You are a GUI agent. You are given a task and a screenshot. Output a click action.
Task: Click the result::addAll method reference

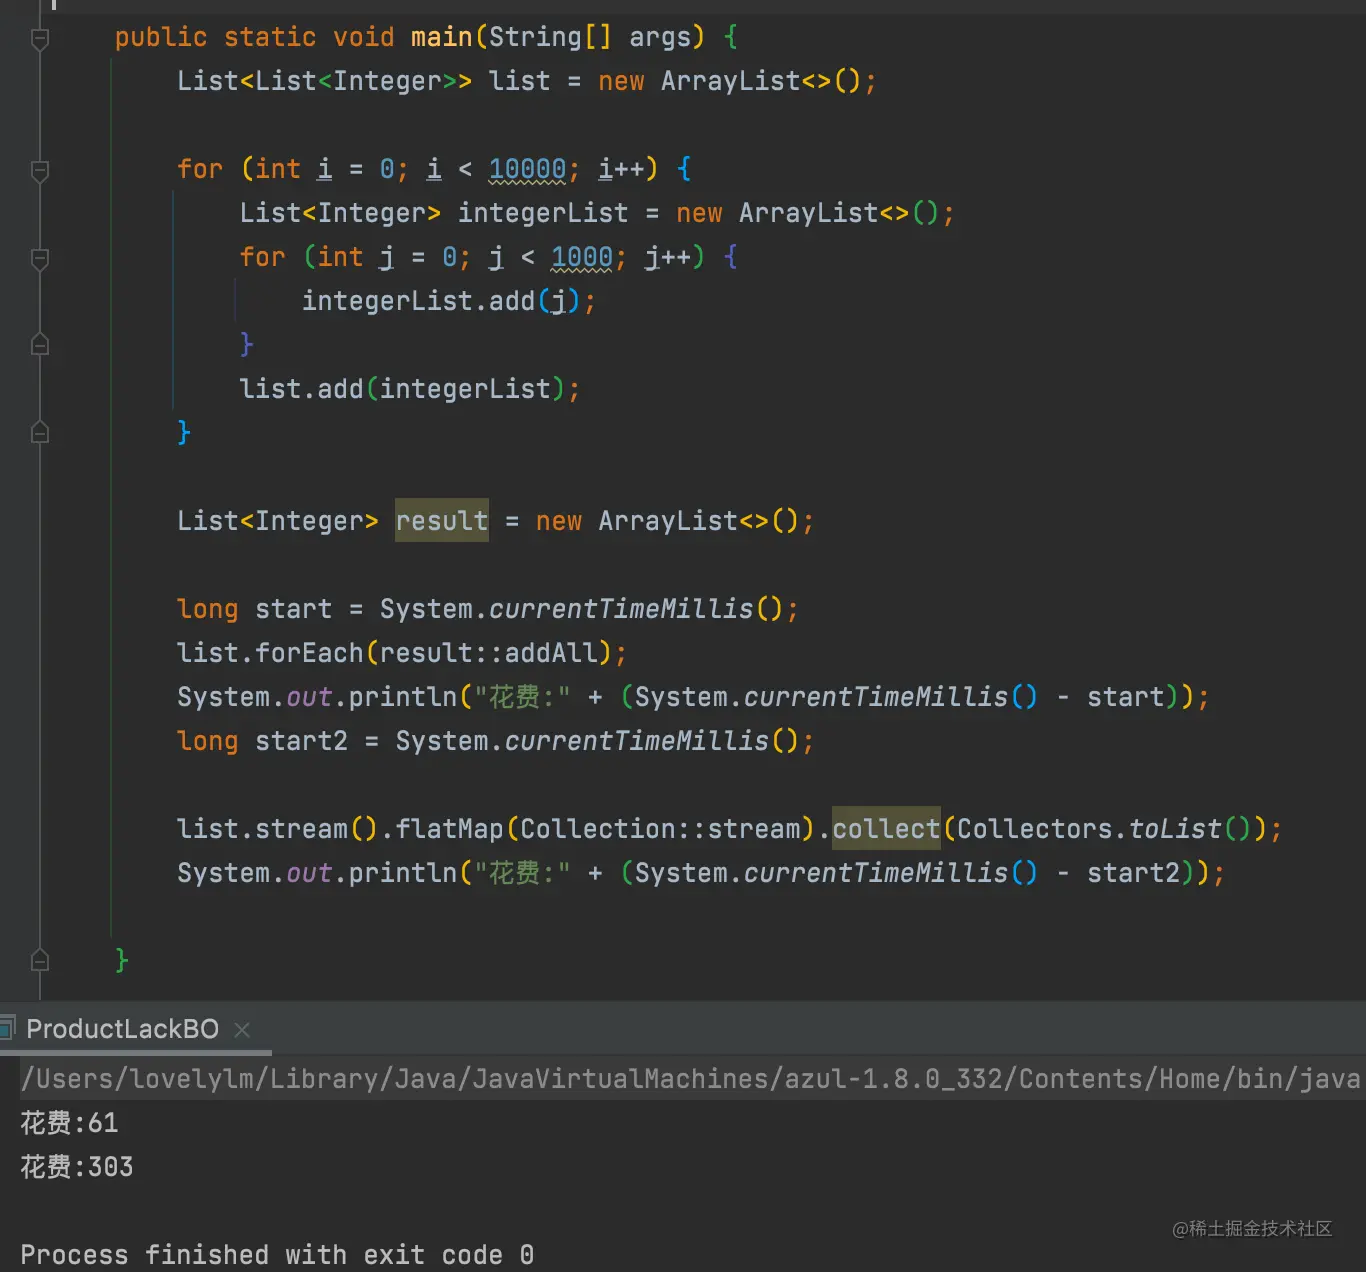[488, 653]
